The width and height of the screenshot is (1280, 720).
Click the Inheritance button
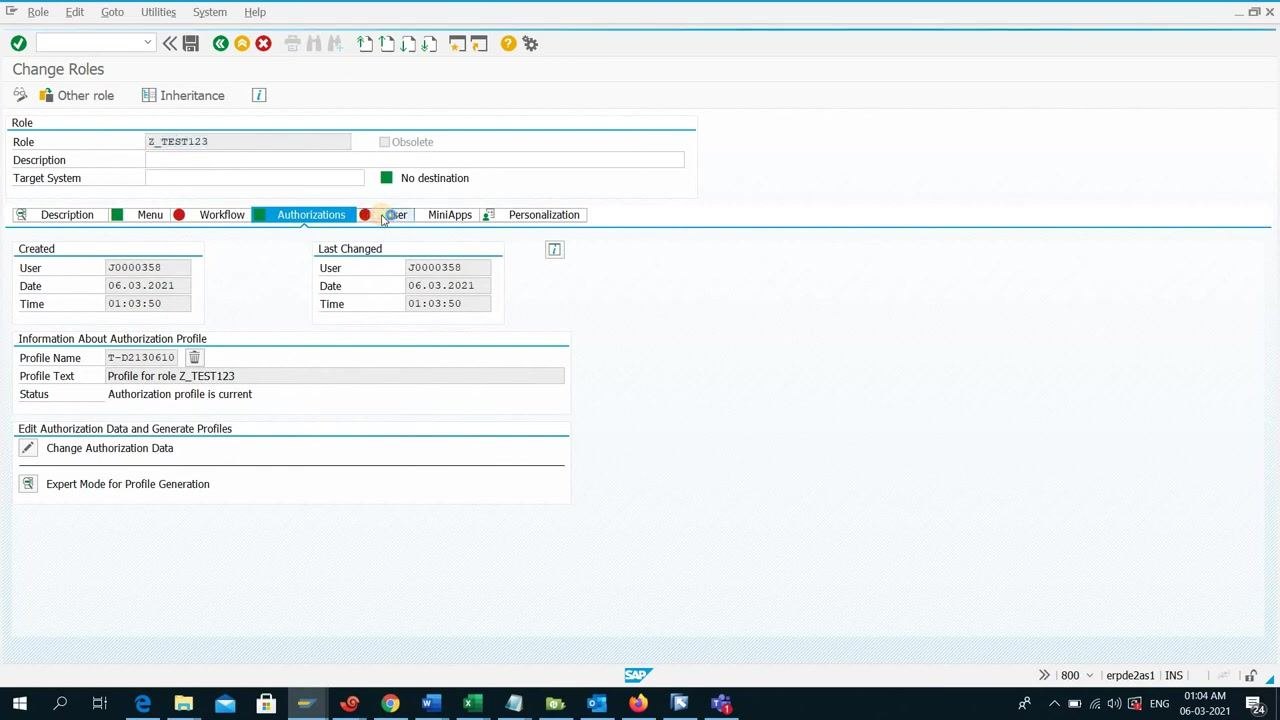[x=183, y=95]
